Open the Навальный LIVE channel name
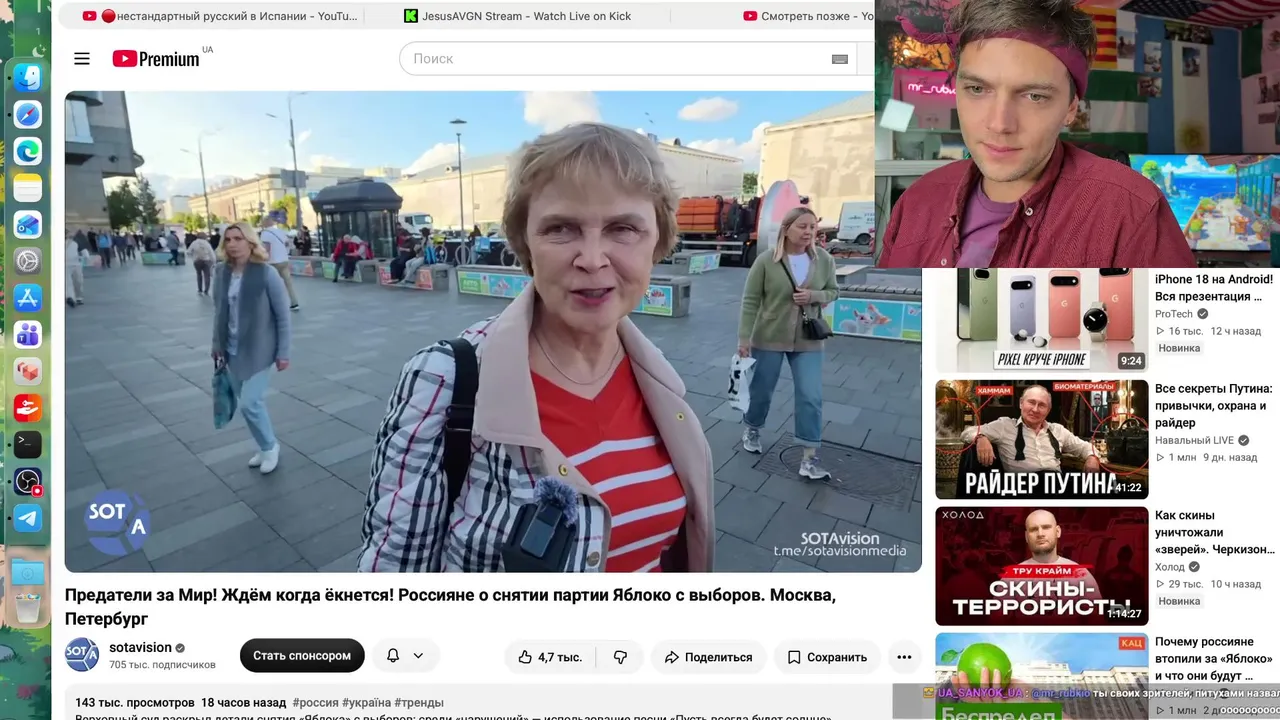Viewport: 1280px width, 720px height. coord(1194,440)
